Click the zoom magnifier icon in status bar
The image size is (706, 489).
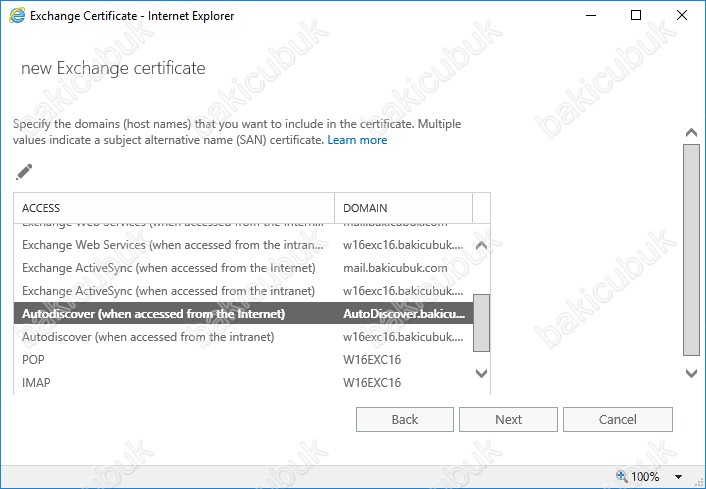622,476
